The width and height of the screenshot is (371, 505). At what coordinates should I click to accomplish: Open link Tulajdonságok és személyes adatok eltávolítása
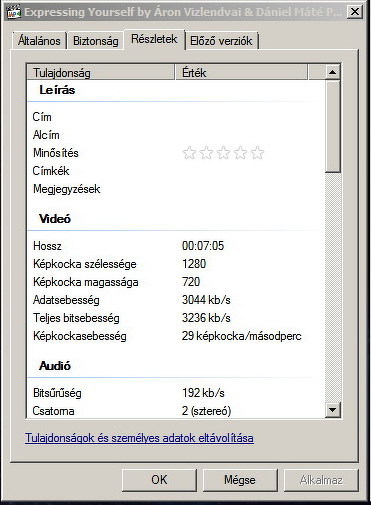pyautogui.click(x=139, y=438)
